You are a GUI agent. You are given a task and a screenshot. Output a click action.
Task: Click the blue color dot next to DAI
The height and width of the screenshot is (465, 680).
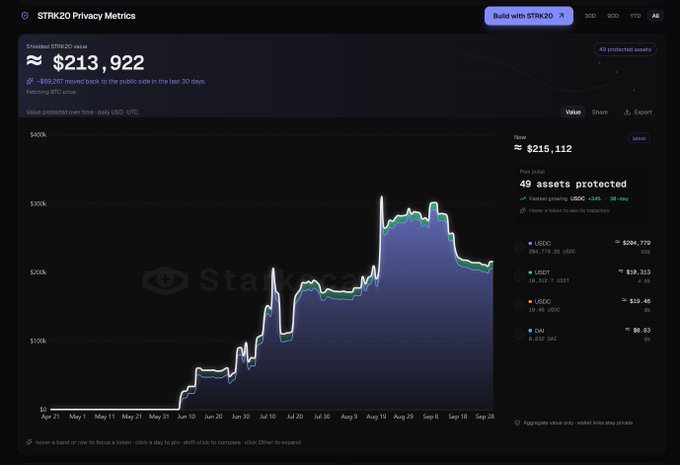point(530,331)
